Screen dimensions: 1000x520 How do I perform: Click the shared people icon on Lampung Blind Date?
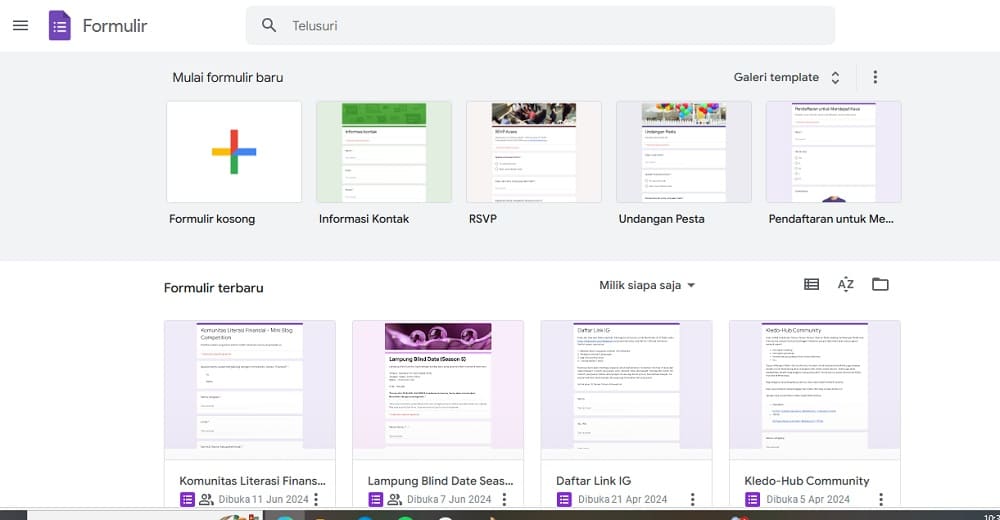click(395, 500)
